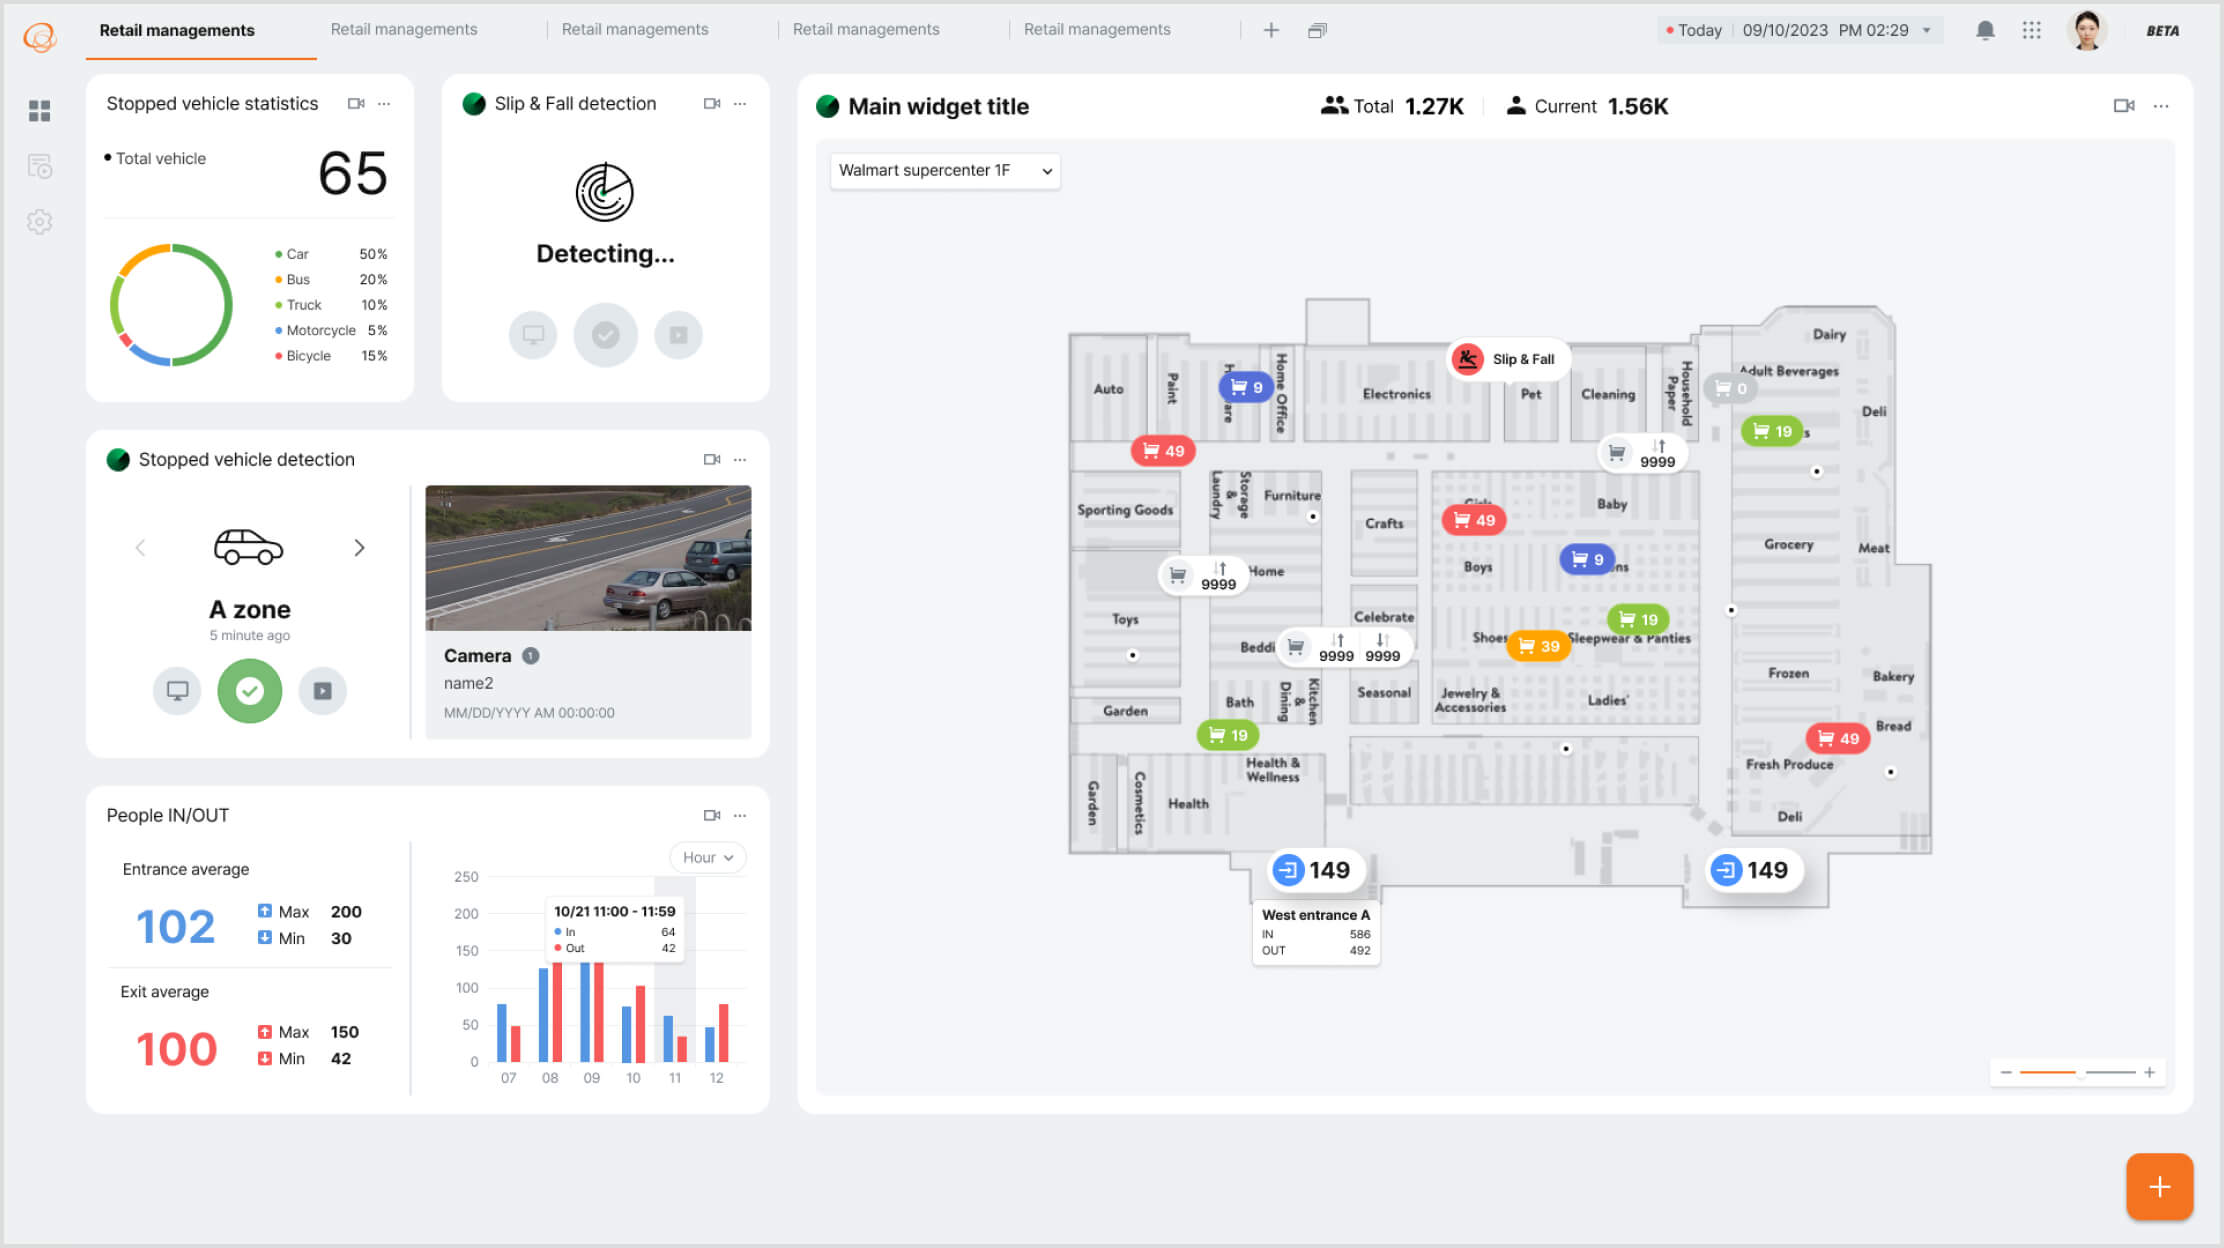Click West entrance 149 marker
2224x1248 pixels.
(x=1316, y=870)
